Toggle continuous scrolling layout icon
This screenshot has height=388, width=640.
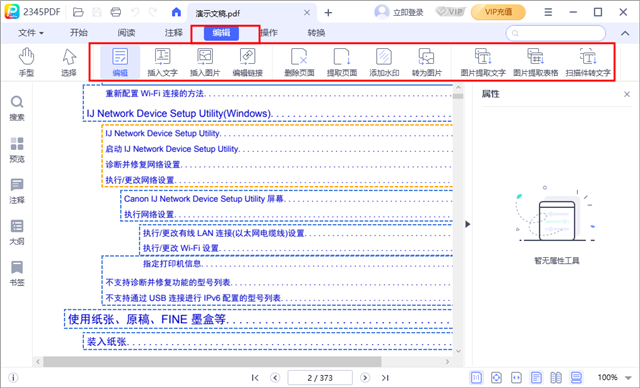576,378
